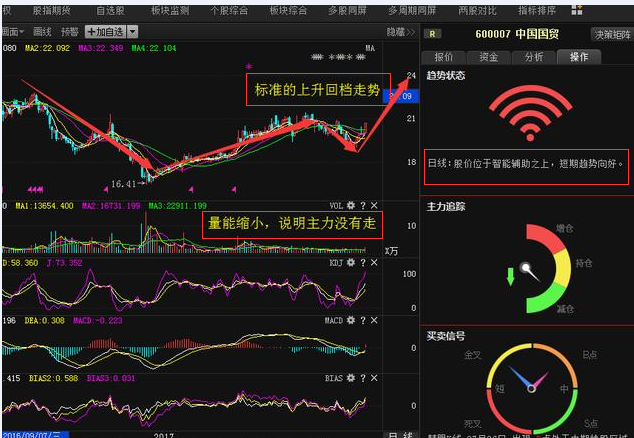Close the MACD indicator panel

(x=374, y=320)
